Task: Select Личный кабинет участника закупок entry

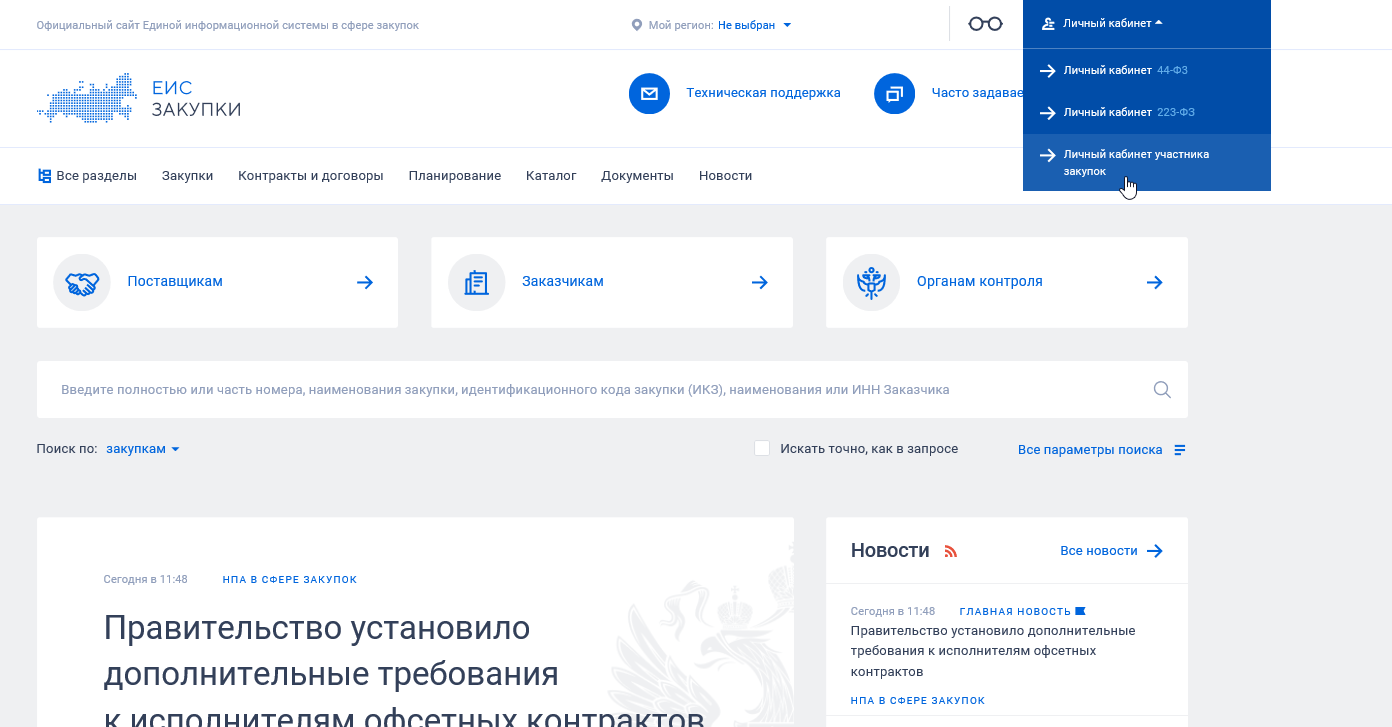Action: [x=1147, y=162]
